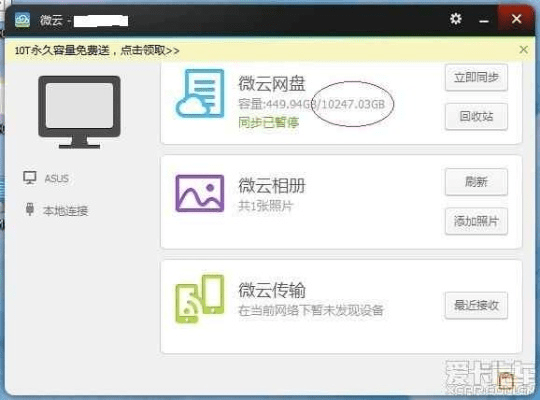Image resolution: width=540 pixels, height=400 pixels.
Task: Open the 微云传输 phones icon
Action: 200,299
